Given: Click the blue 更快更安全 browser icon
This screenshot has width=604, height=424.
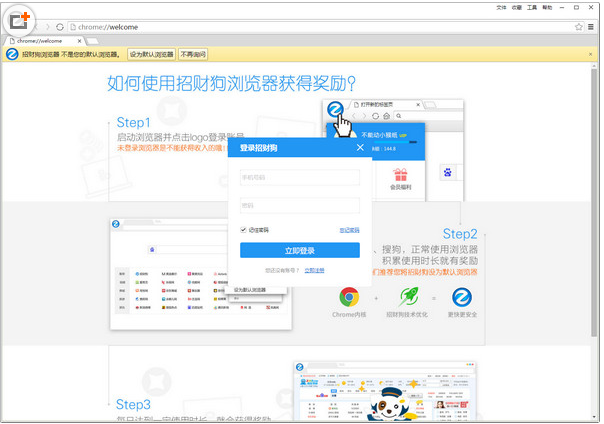Looking at the screenshot, I should [x=462, y=296].
